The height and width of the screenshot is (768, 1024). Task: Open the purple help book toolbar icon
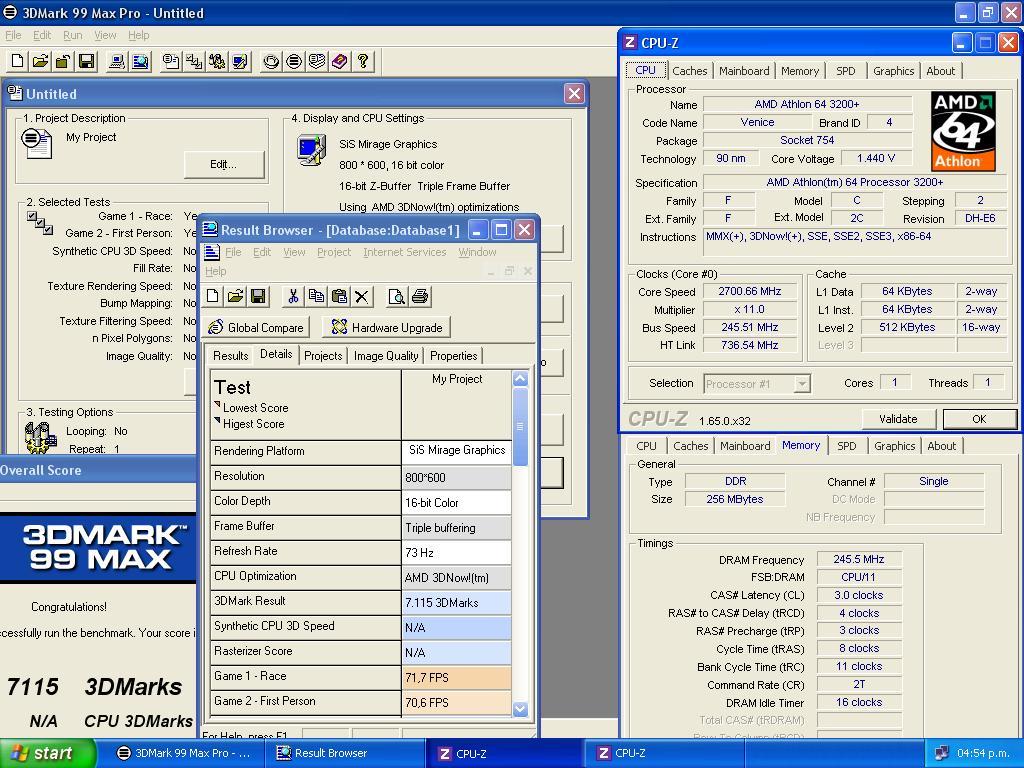(x=340, y=61)
